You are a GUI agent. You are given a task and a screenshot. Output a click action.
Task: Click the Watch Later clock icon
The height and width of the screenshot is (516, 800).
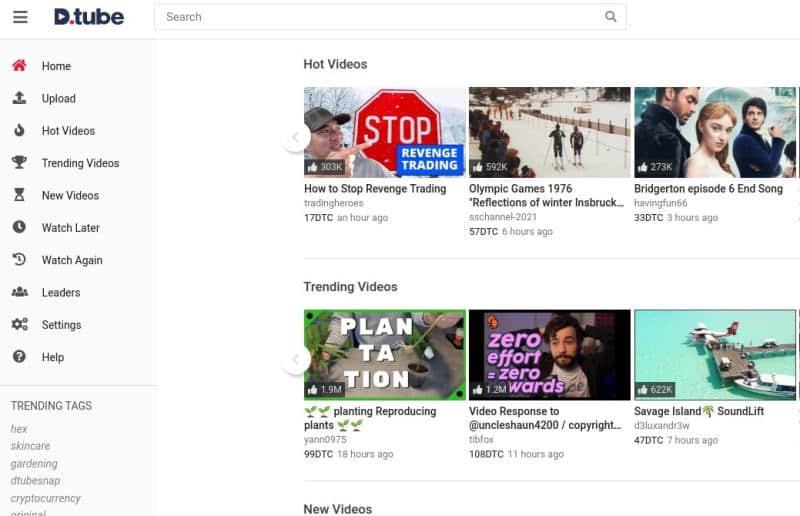[x=19, y=228]
